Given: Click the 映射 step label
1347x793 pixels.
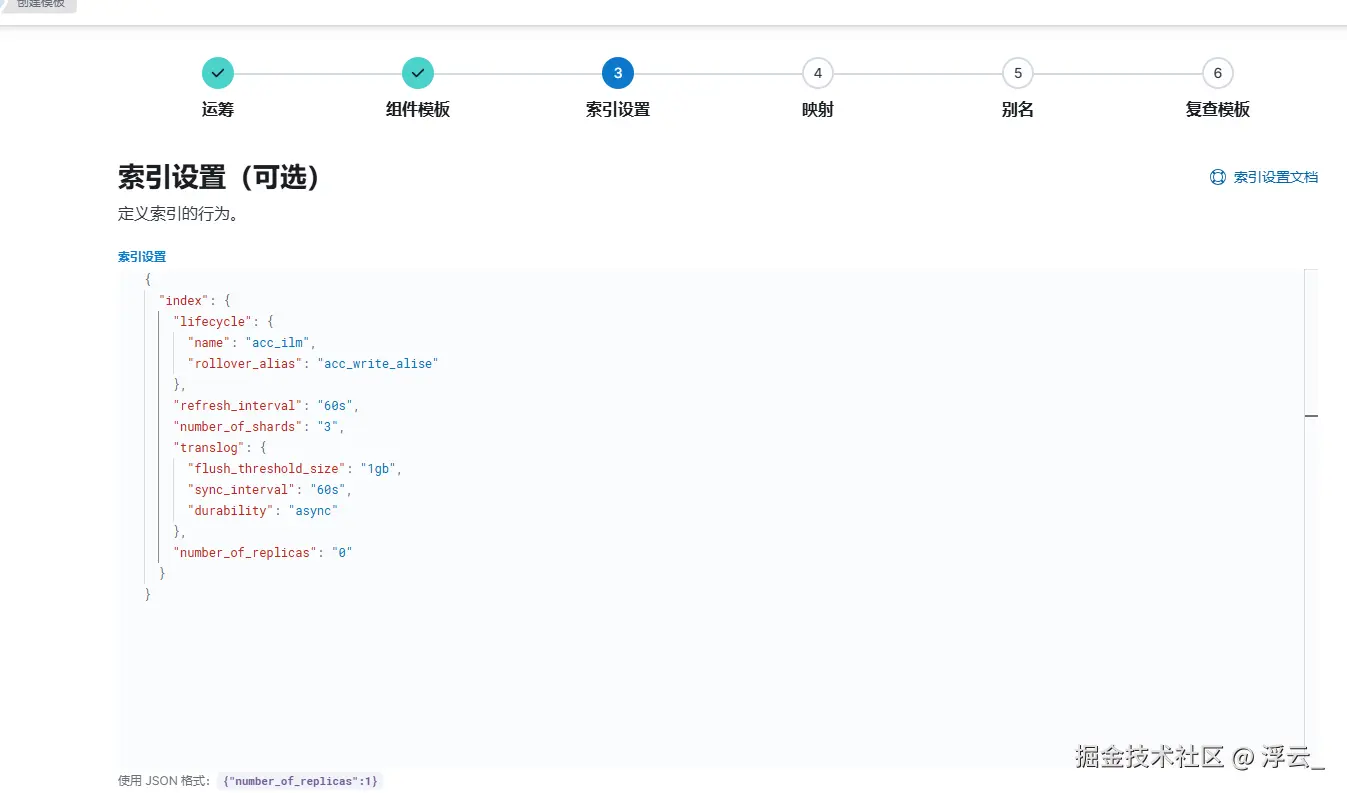Looking at the screenshot, I should [x=818, y=110].
